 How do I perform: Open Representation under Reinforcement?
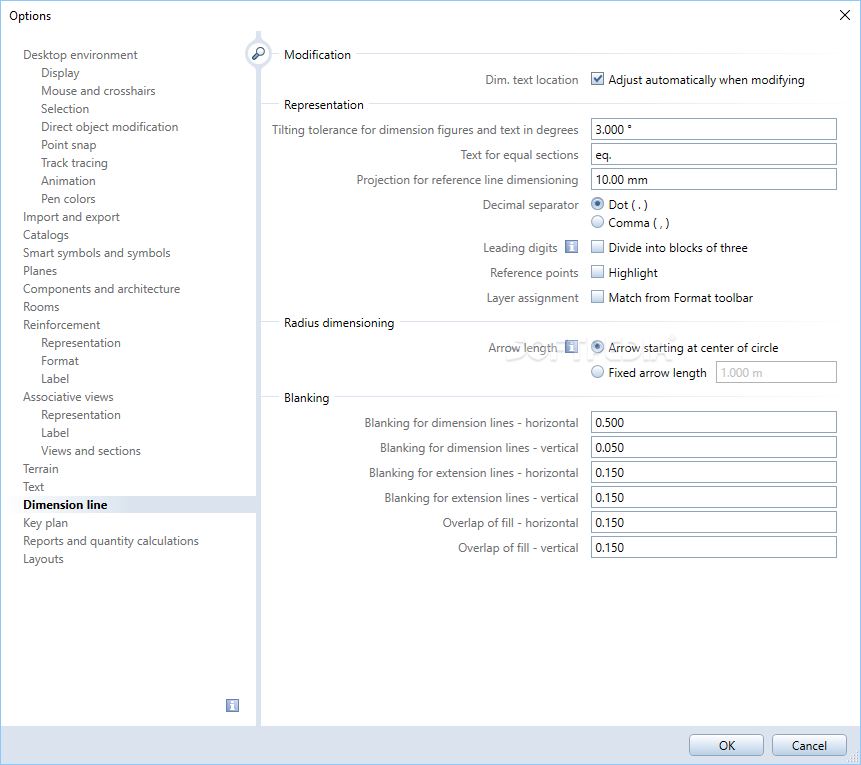(81, 343)
